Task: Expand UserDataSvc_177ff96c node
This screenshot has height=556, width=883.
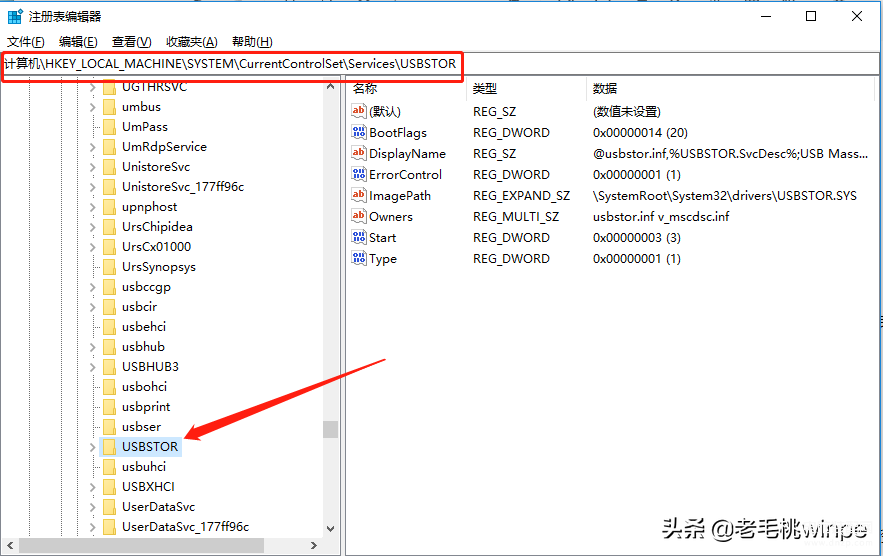Action: coord(93,527)
